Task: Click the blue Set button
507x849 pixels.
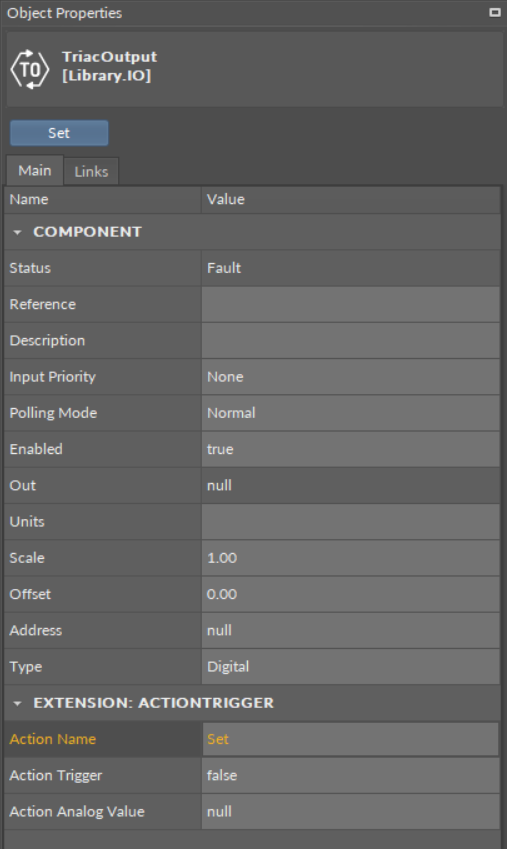Action: 59,133
